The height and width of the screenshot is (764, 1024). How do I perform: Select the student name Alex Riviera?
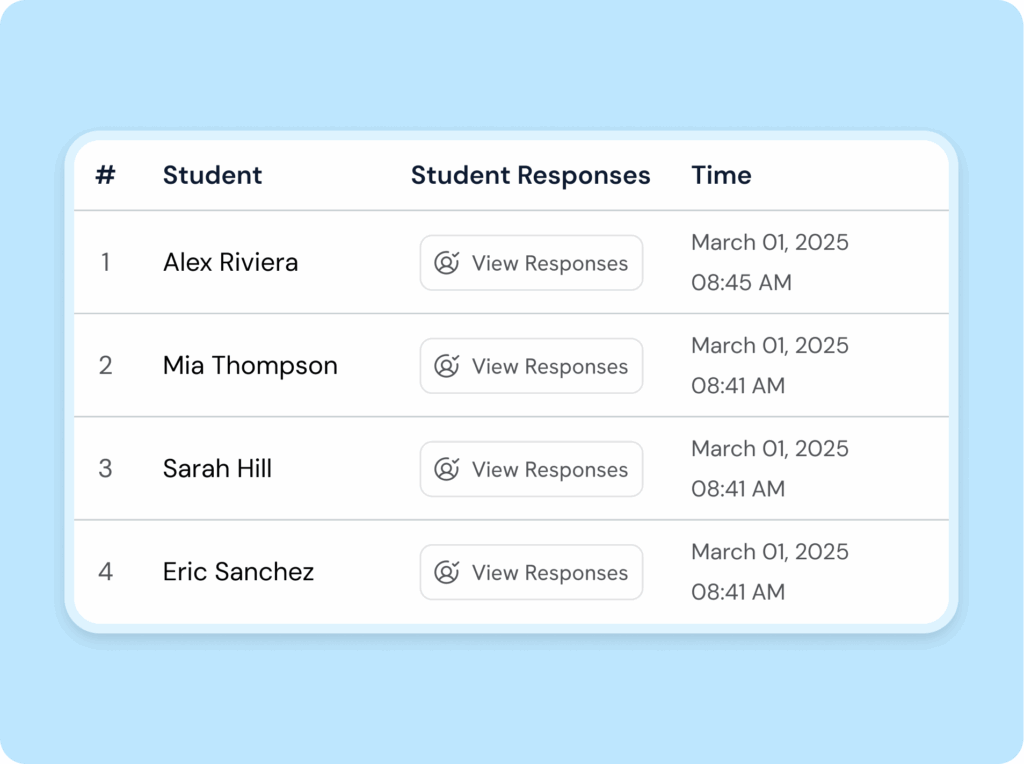point(230,263)
